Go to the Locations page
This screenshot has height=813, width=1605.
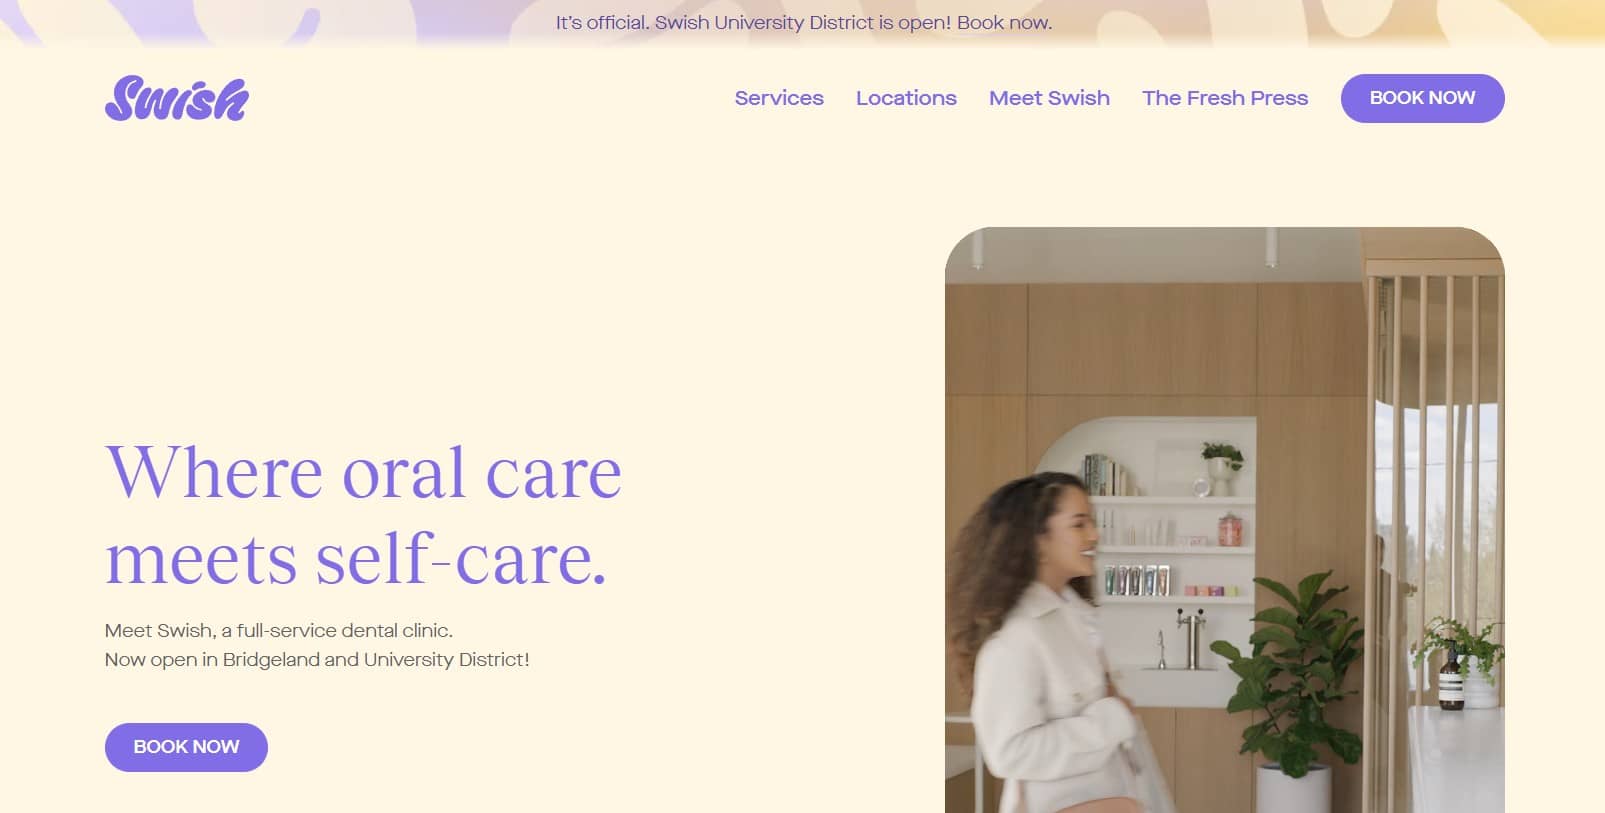(x=906, y=98)
